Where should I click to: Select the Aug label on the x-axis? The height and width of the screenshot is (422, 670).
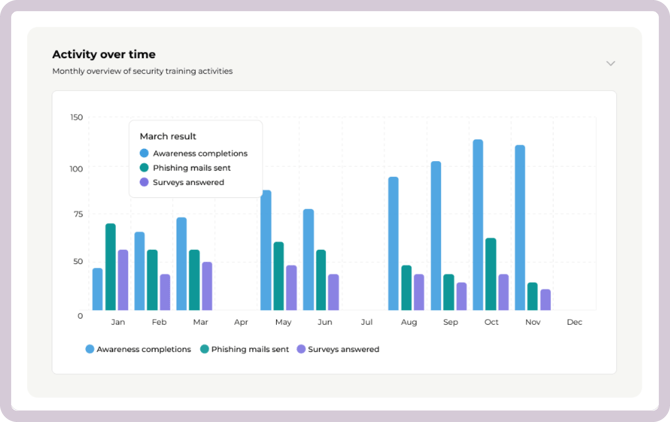pyautogui.click(x=408, y=323)
